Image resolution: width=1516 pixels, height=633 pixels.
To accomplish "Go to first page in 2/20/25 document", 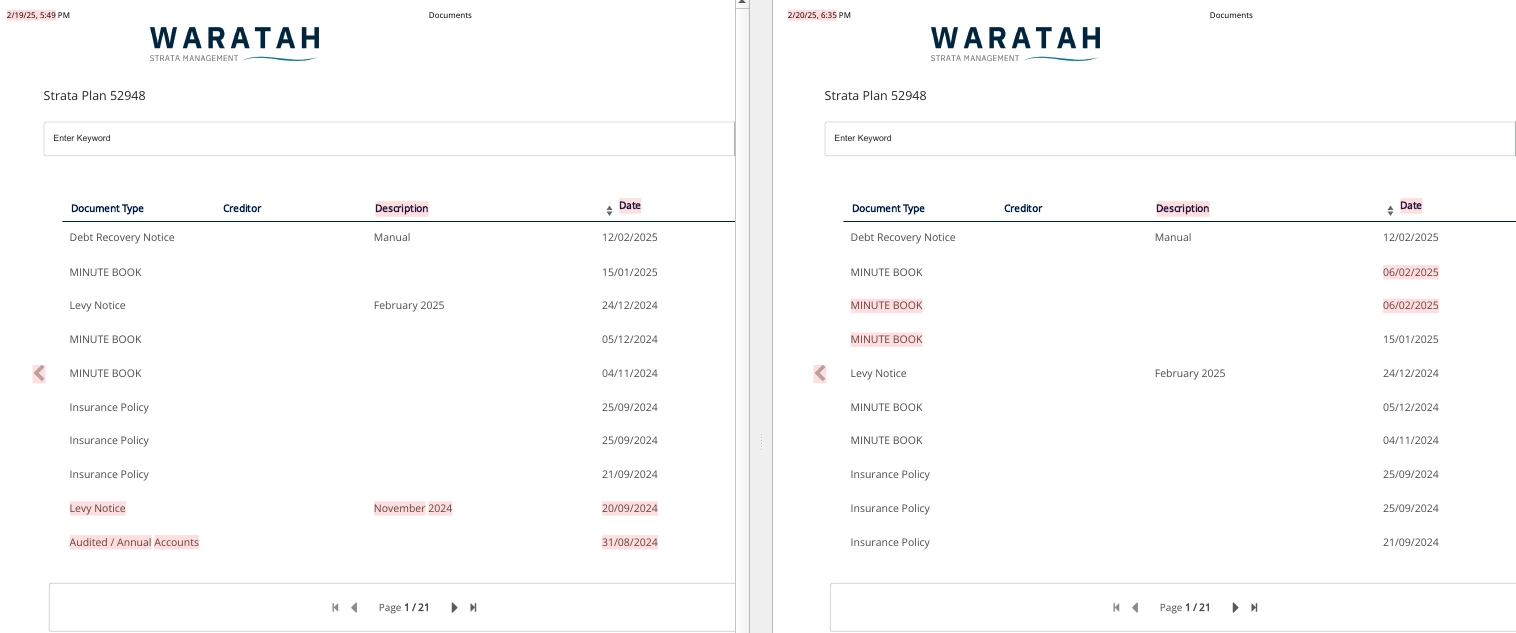I will [x=1116, y=607].
